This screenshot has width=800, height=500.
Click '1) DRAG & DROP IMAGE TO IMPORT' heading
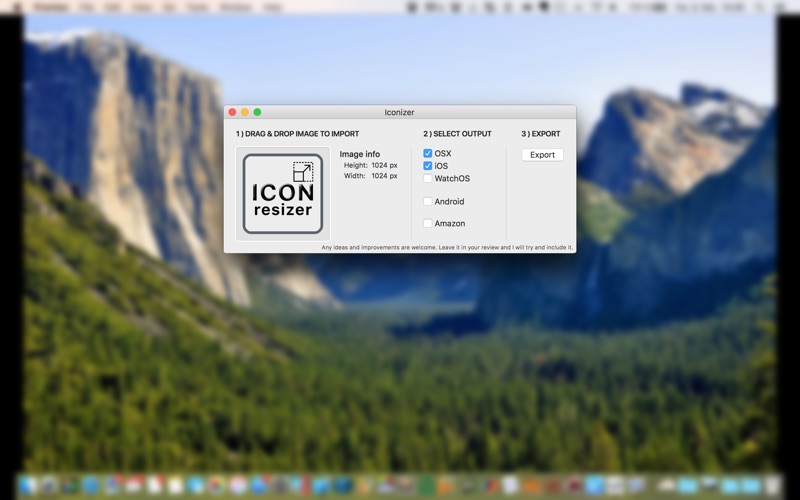click(297, 134)
